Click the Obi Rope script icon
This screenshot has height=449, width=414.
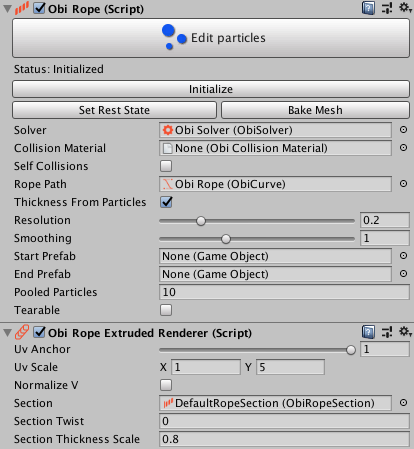coord(22,8)
